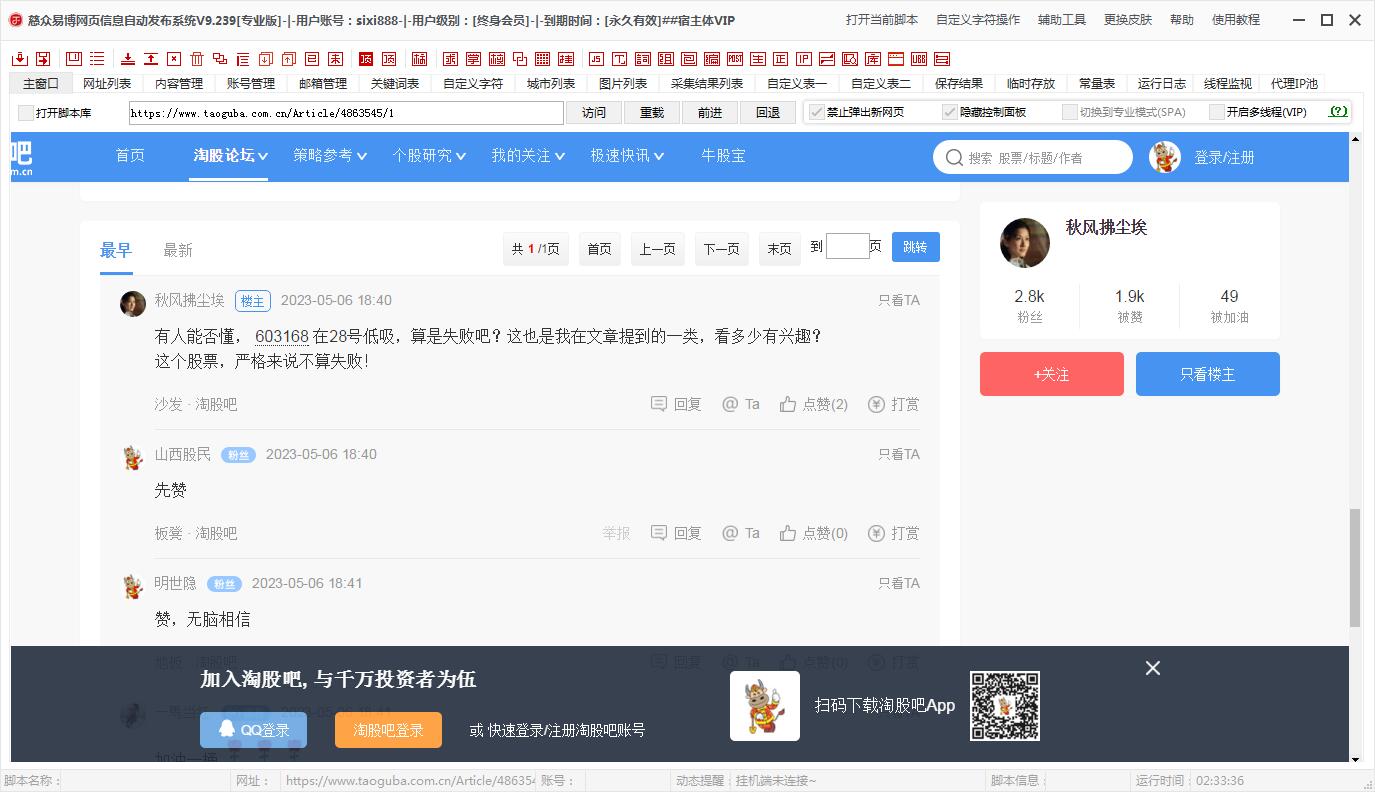This screenshot has height=792, width=1375.
Task: Click 回复 reply icon on 山西股民's comment
Action: (676, 533)
